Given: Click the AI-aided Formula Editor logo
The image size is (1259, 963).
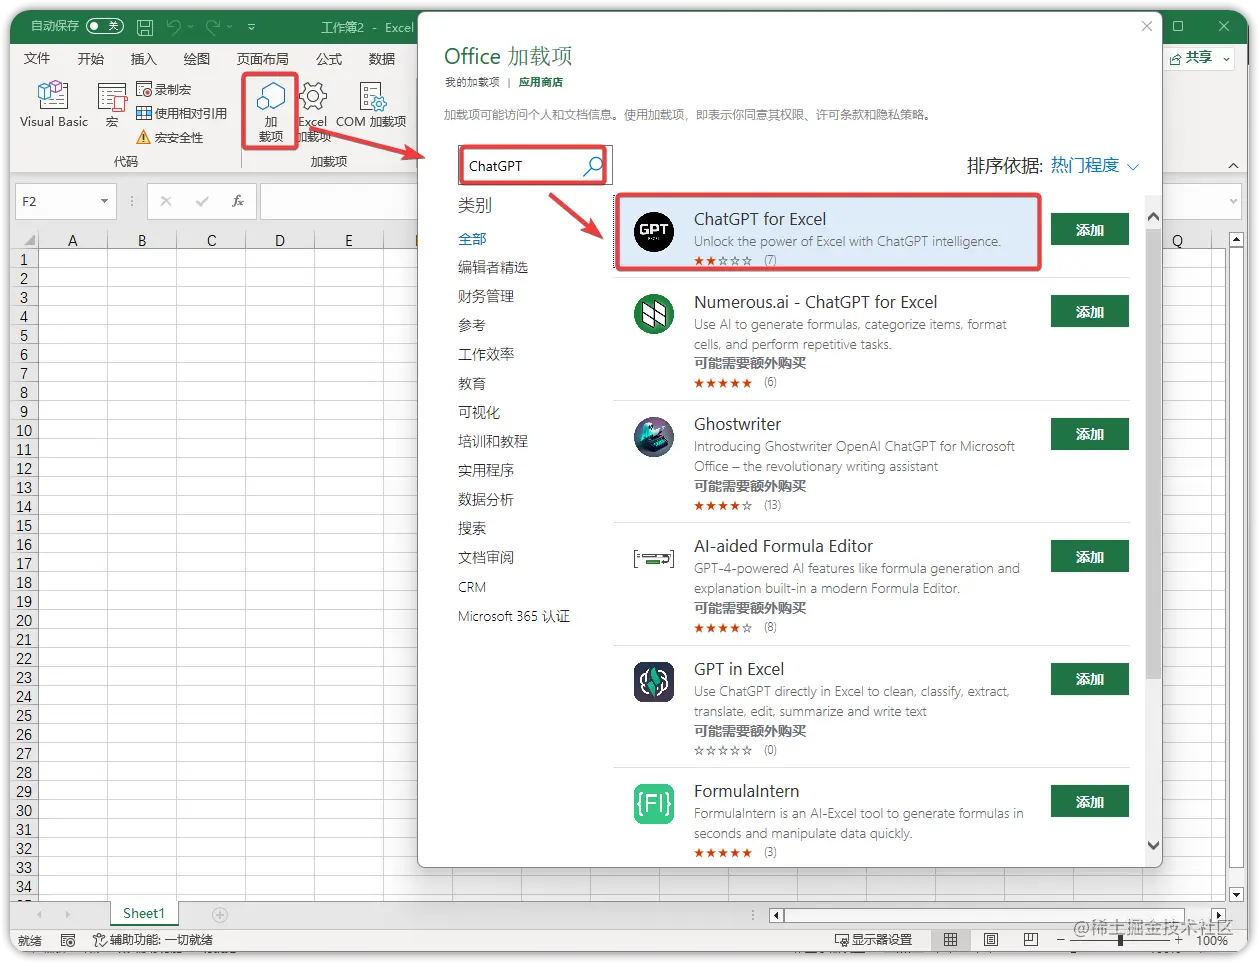Looking at the screenshot, I should click(654, 559).
